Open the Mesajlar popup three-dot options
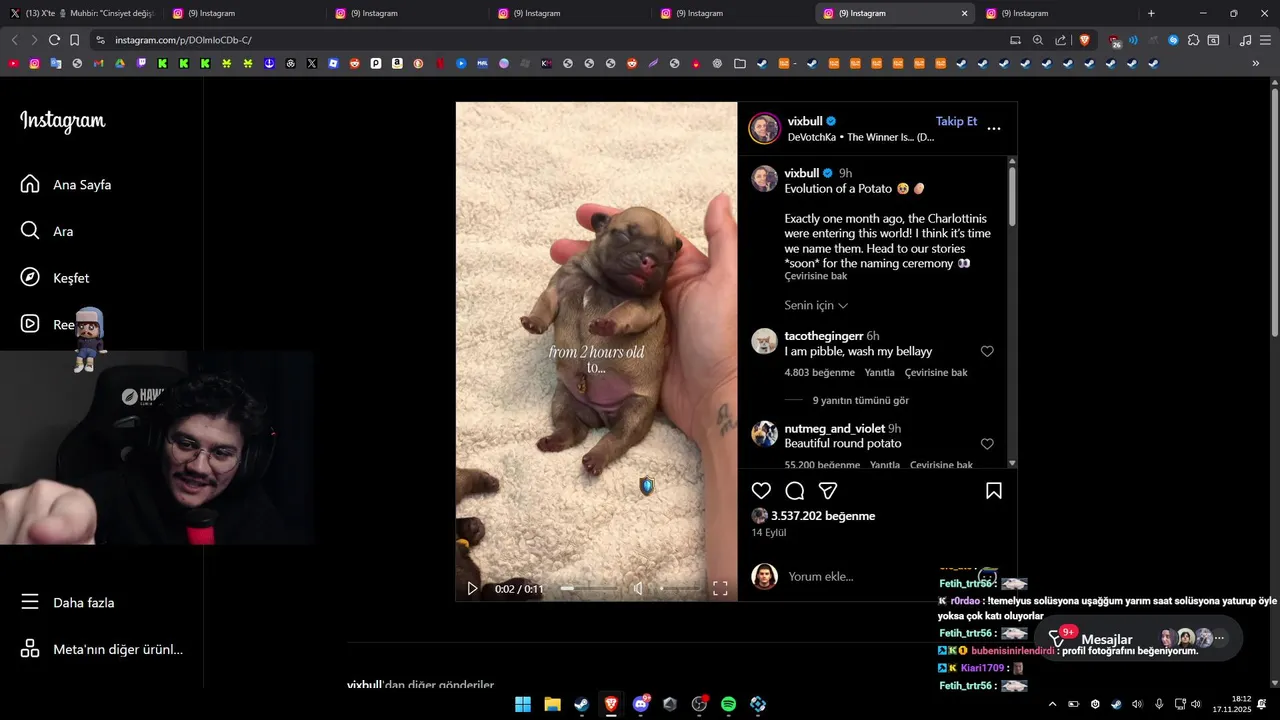This screenshot has height=720, width=1280. click(x=1219, y=638)
